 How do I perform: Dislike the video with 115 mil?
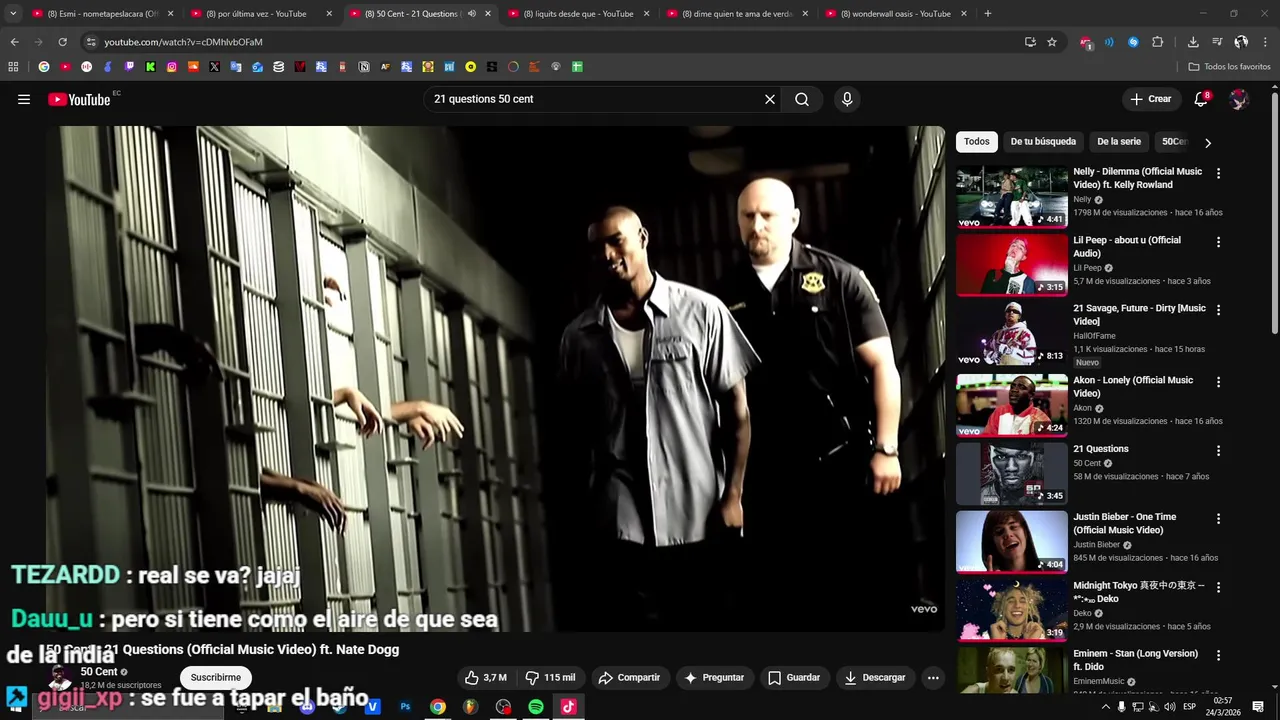coord(550,678)
